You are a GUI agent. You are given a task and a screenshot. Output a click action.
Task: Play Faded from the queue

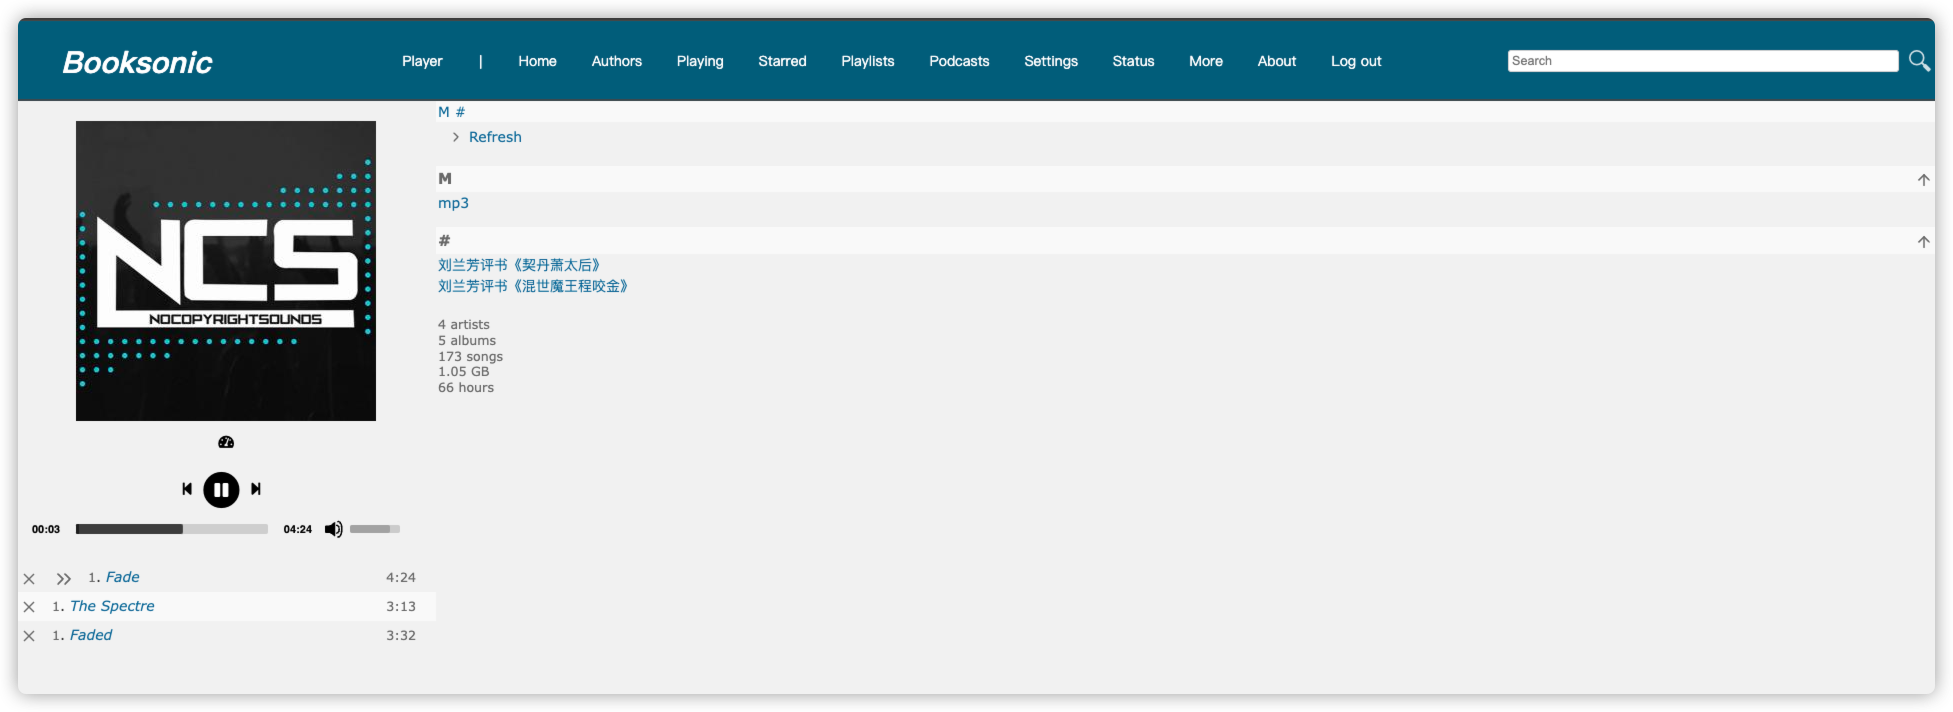pyautogui.click(x=91, y=635)
